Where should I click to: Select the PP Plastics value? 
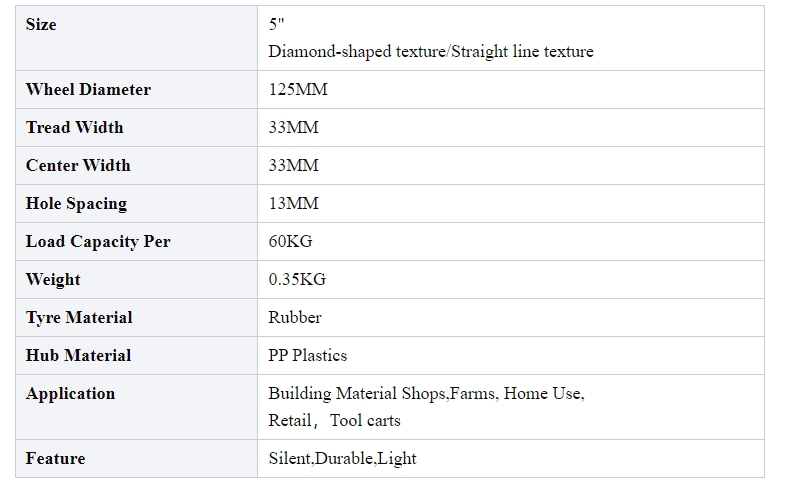(308, 356)
